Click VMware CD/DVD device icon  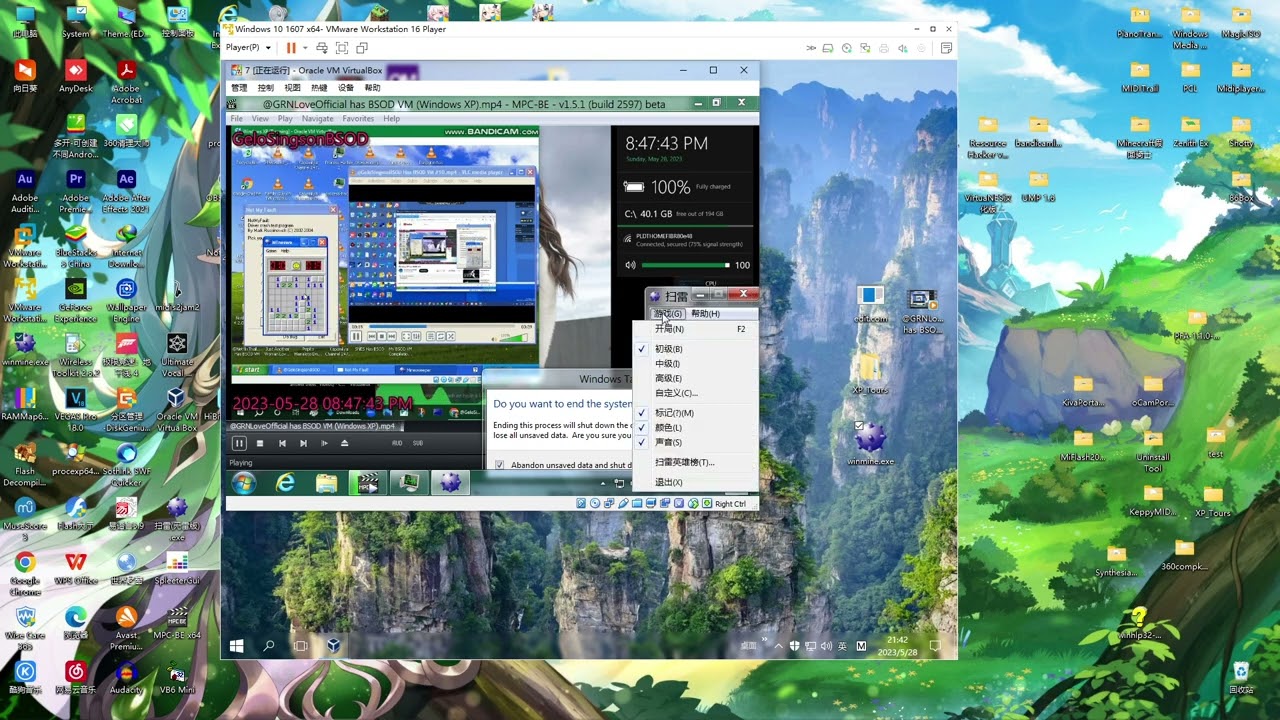tap(847, 48)
